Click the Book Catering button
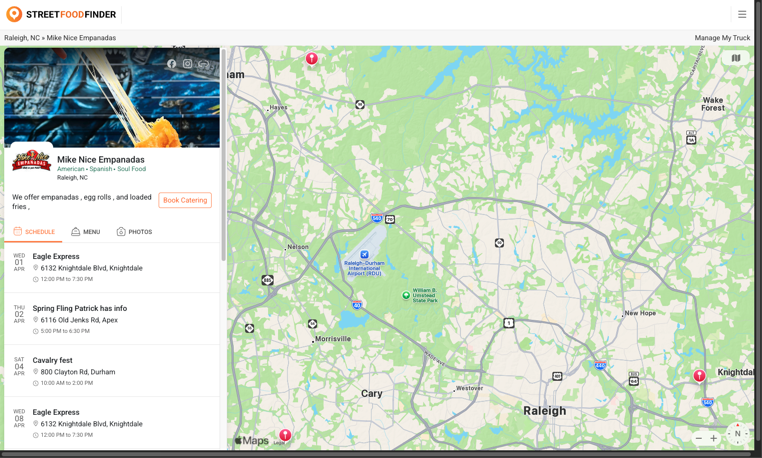Viewport: 762px width, 458px height. coord(185,200)
